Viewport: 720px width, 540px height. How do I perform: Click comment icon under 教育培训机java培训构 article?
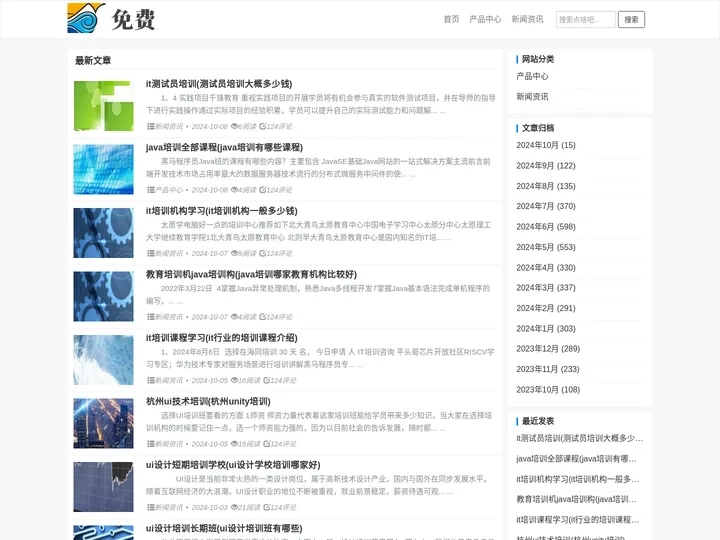tap(262, 317)
